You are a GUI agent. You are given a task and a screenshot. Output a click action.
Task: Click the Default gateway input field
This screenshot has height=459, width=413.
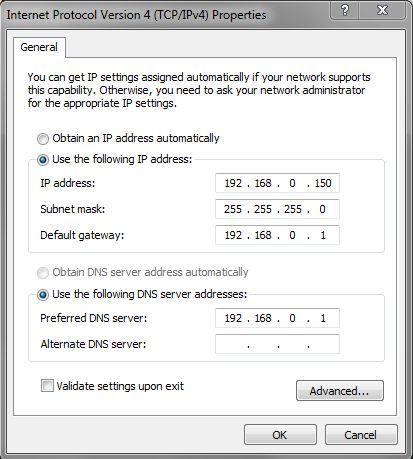[x=277, y=235]
